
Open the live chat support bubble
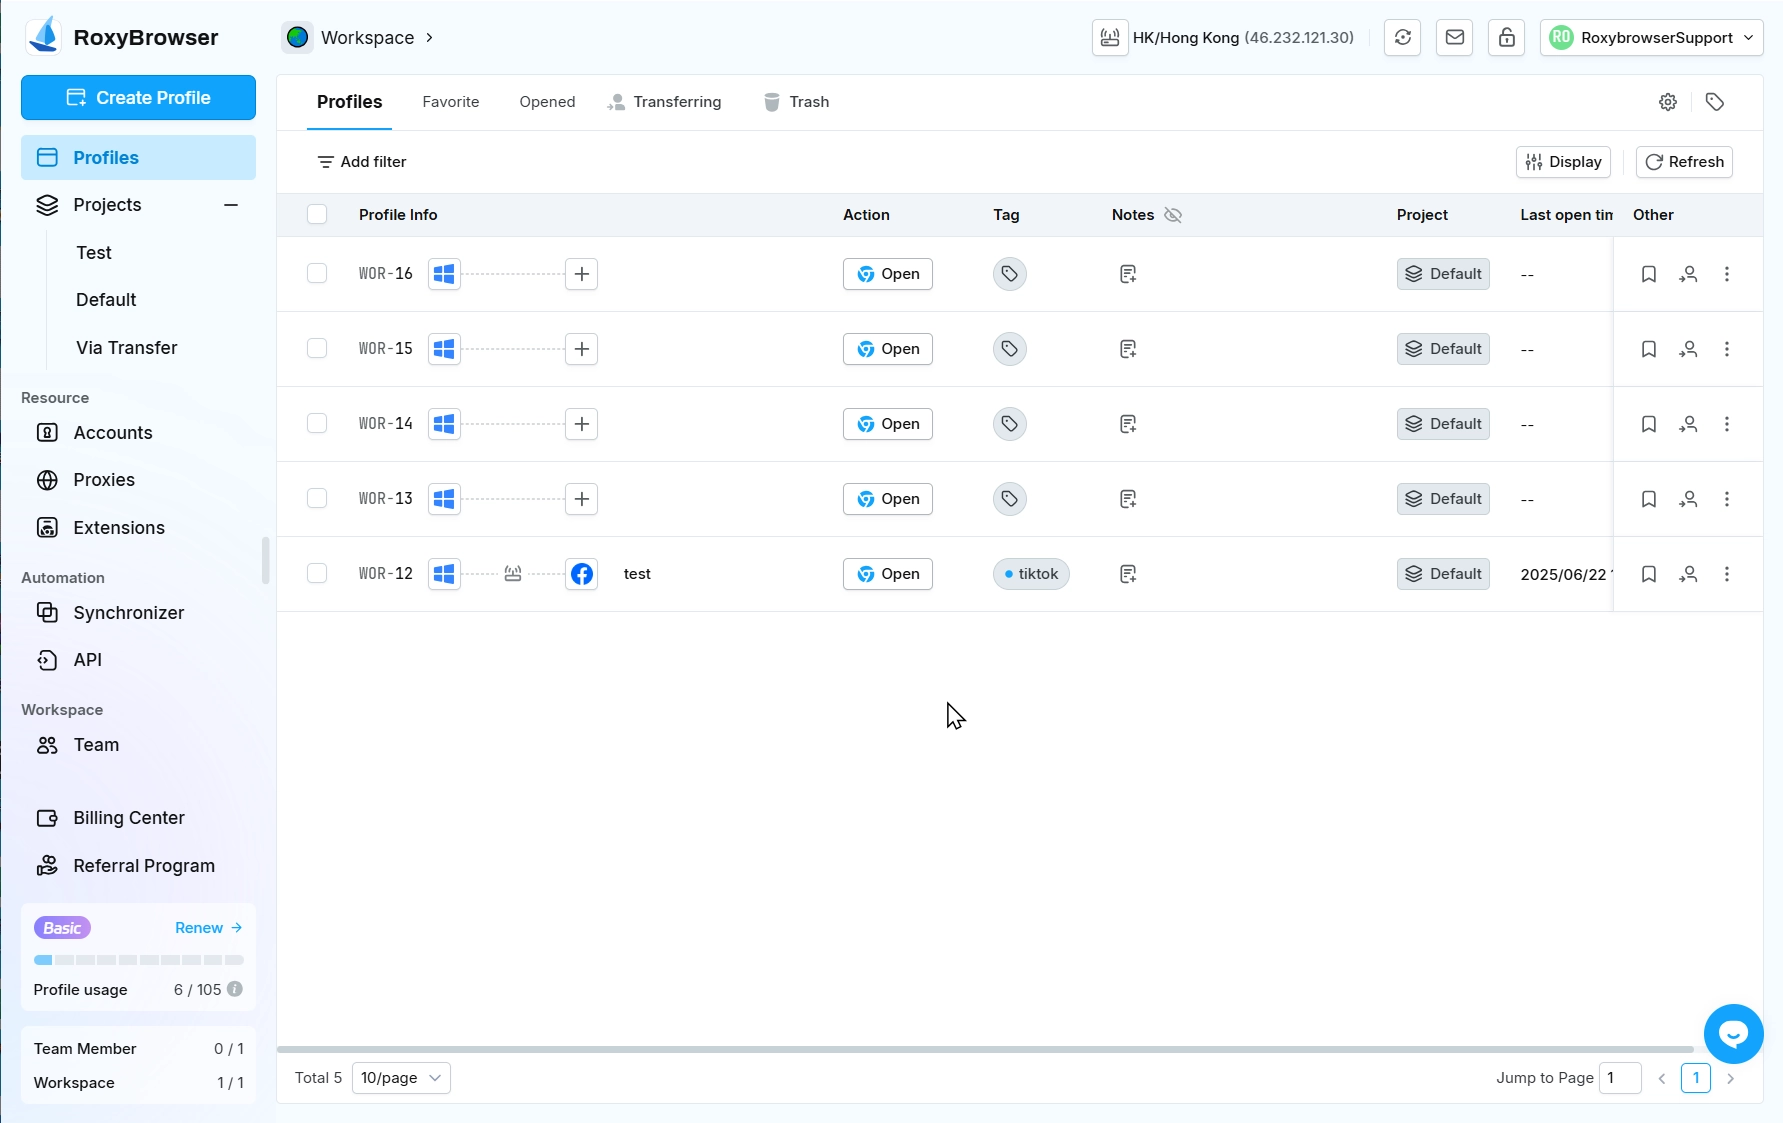point(1733,1034)
